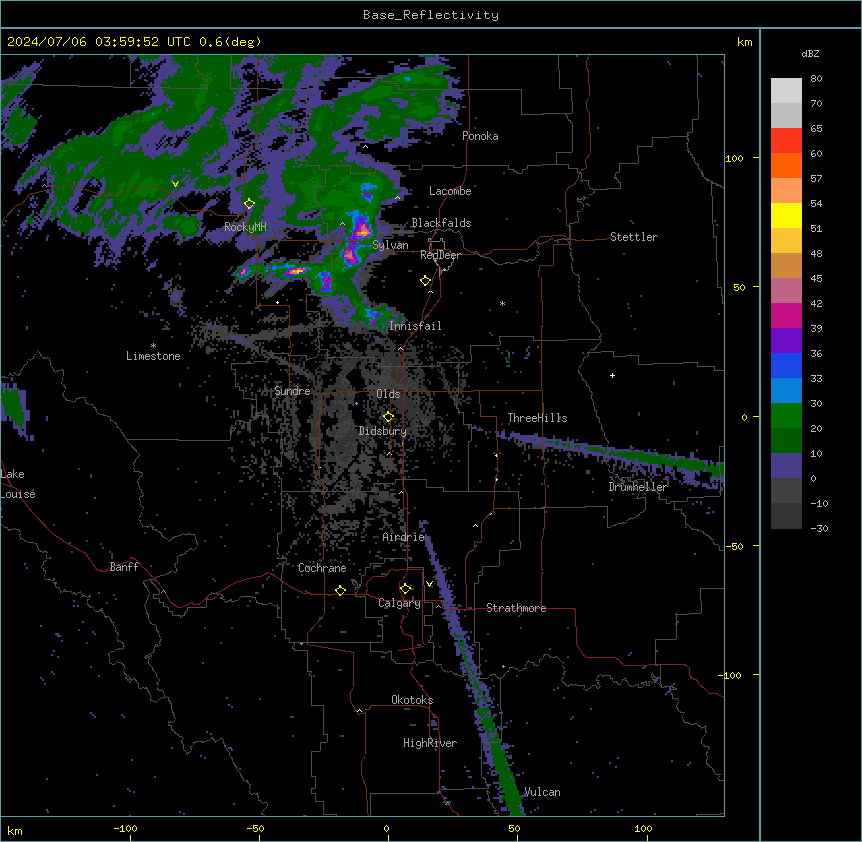
Task: Click the RedDeer city label
Action: (440, 255)
